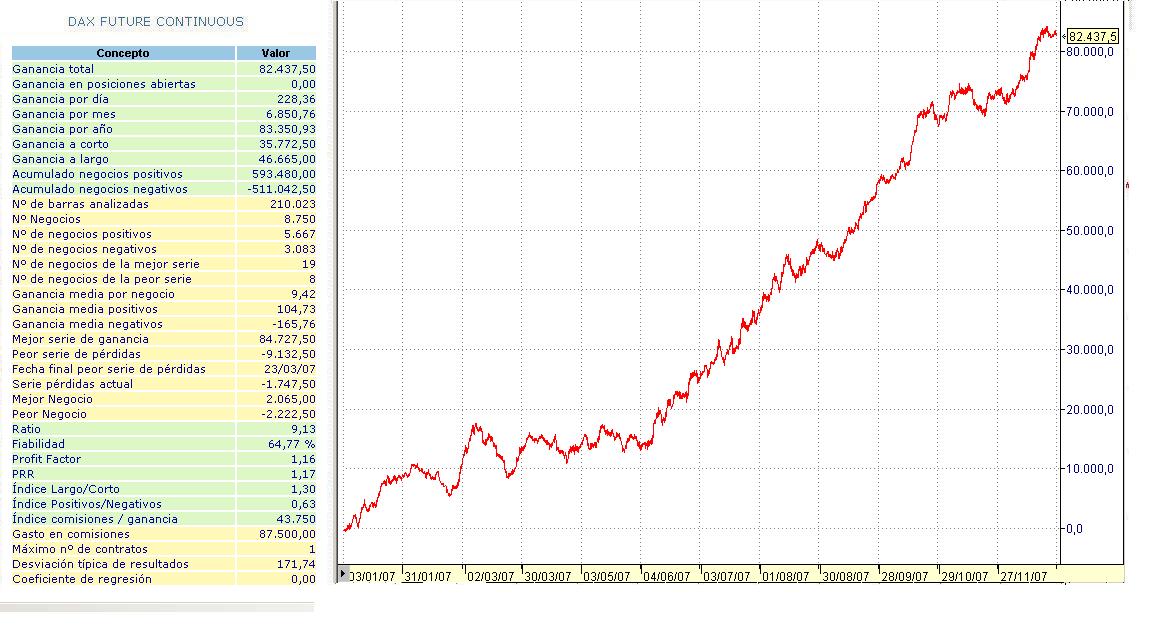Image resolution: width=1150 pixels, height=625 pixels.
Task: Click Mejor serie de ganancia label
Action: [x=80, y=339]
